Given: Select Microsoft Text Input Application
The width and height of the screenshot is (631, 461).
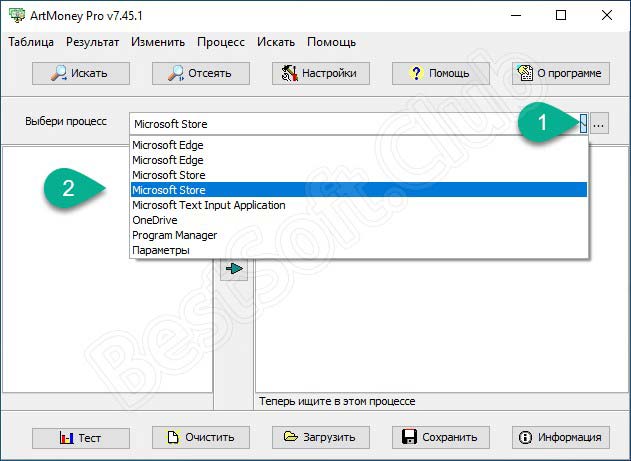Looking at the screenshot, I should [x=359, y=205].
